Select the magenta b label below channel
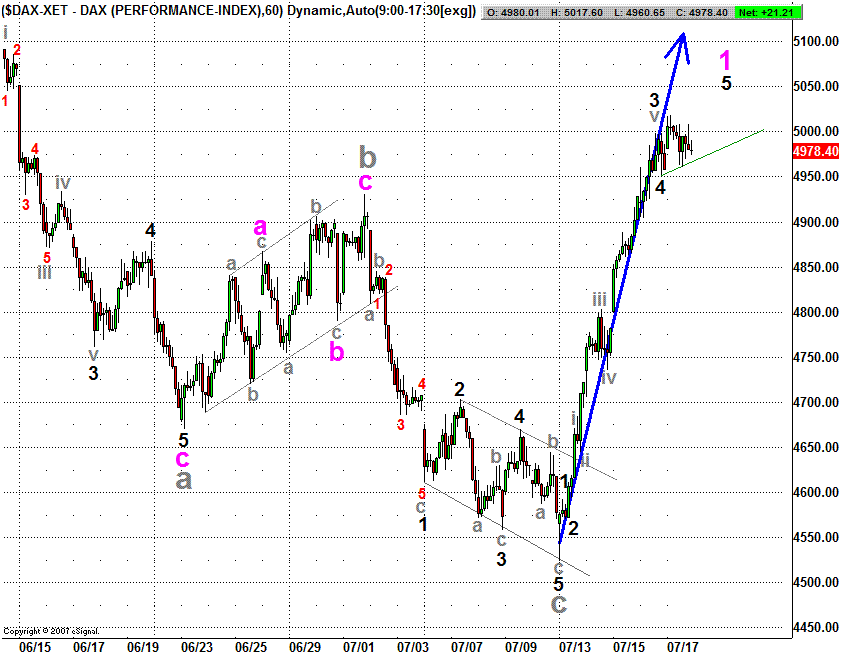This screenshot has width=842, height=657. tap(338, 352)
